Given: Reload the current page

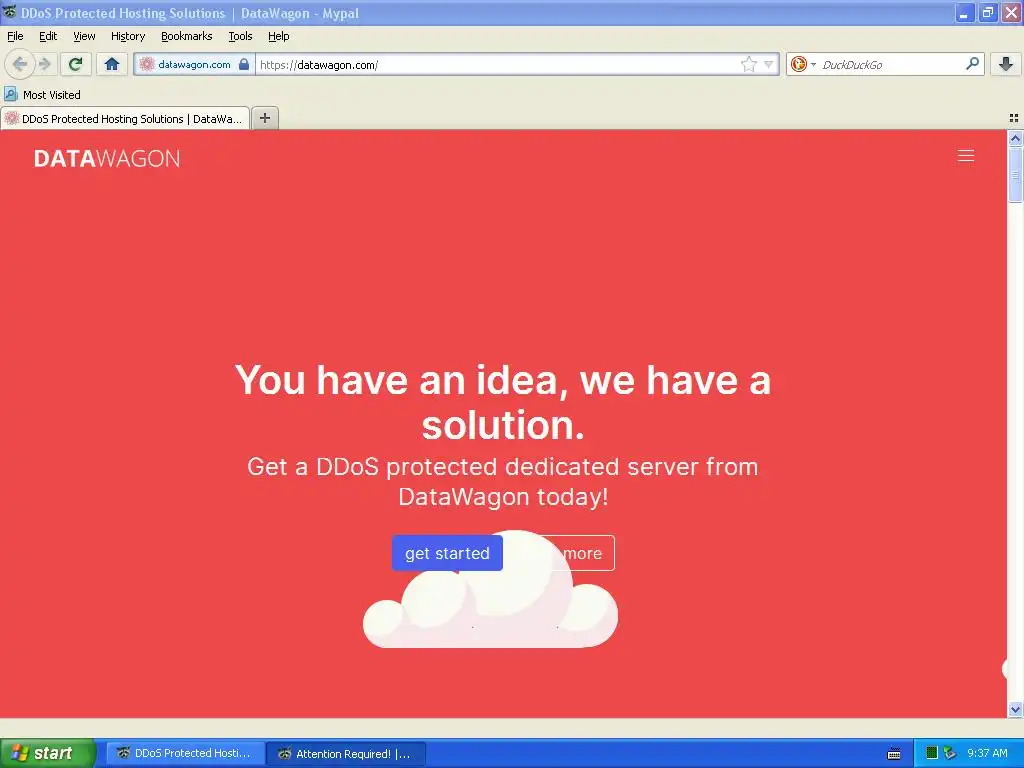Looking at the screenshot, I should pos(76,64).
